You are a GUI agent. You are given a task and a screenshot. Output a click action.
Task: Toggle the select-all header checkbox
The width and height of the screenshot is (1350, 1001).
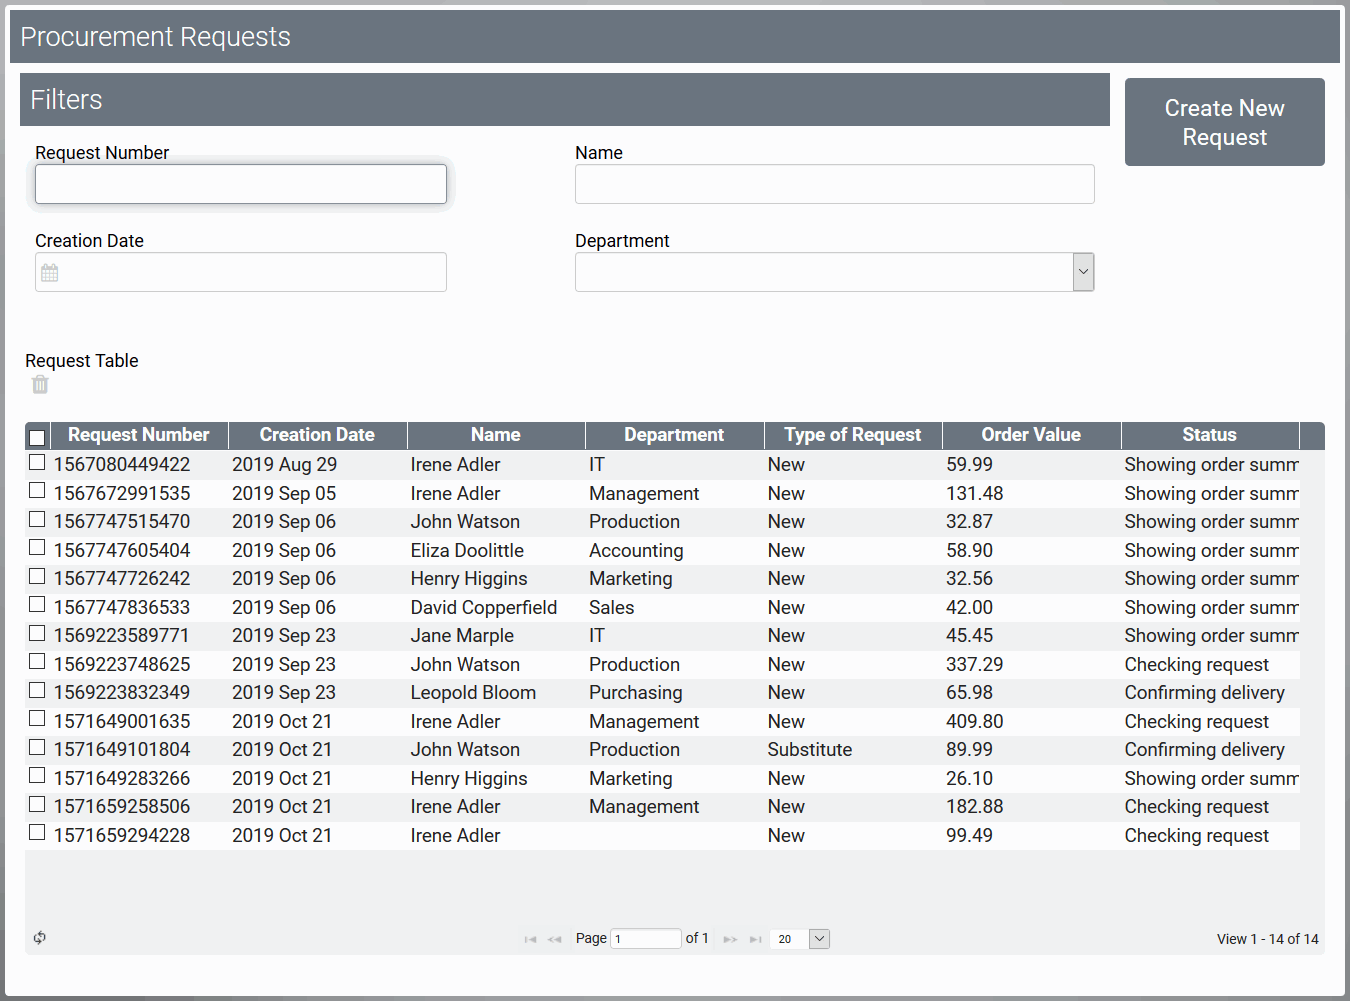[x=37, y=437]
